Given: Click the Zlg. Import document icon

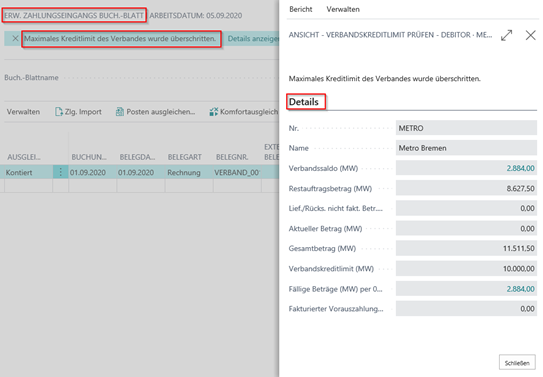Looking at the screenshot, I should click(x=59, y=112).
